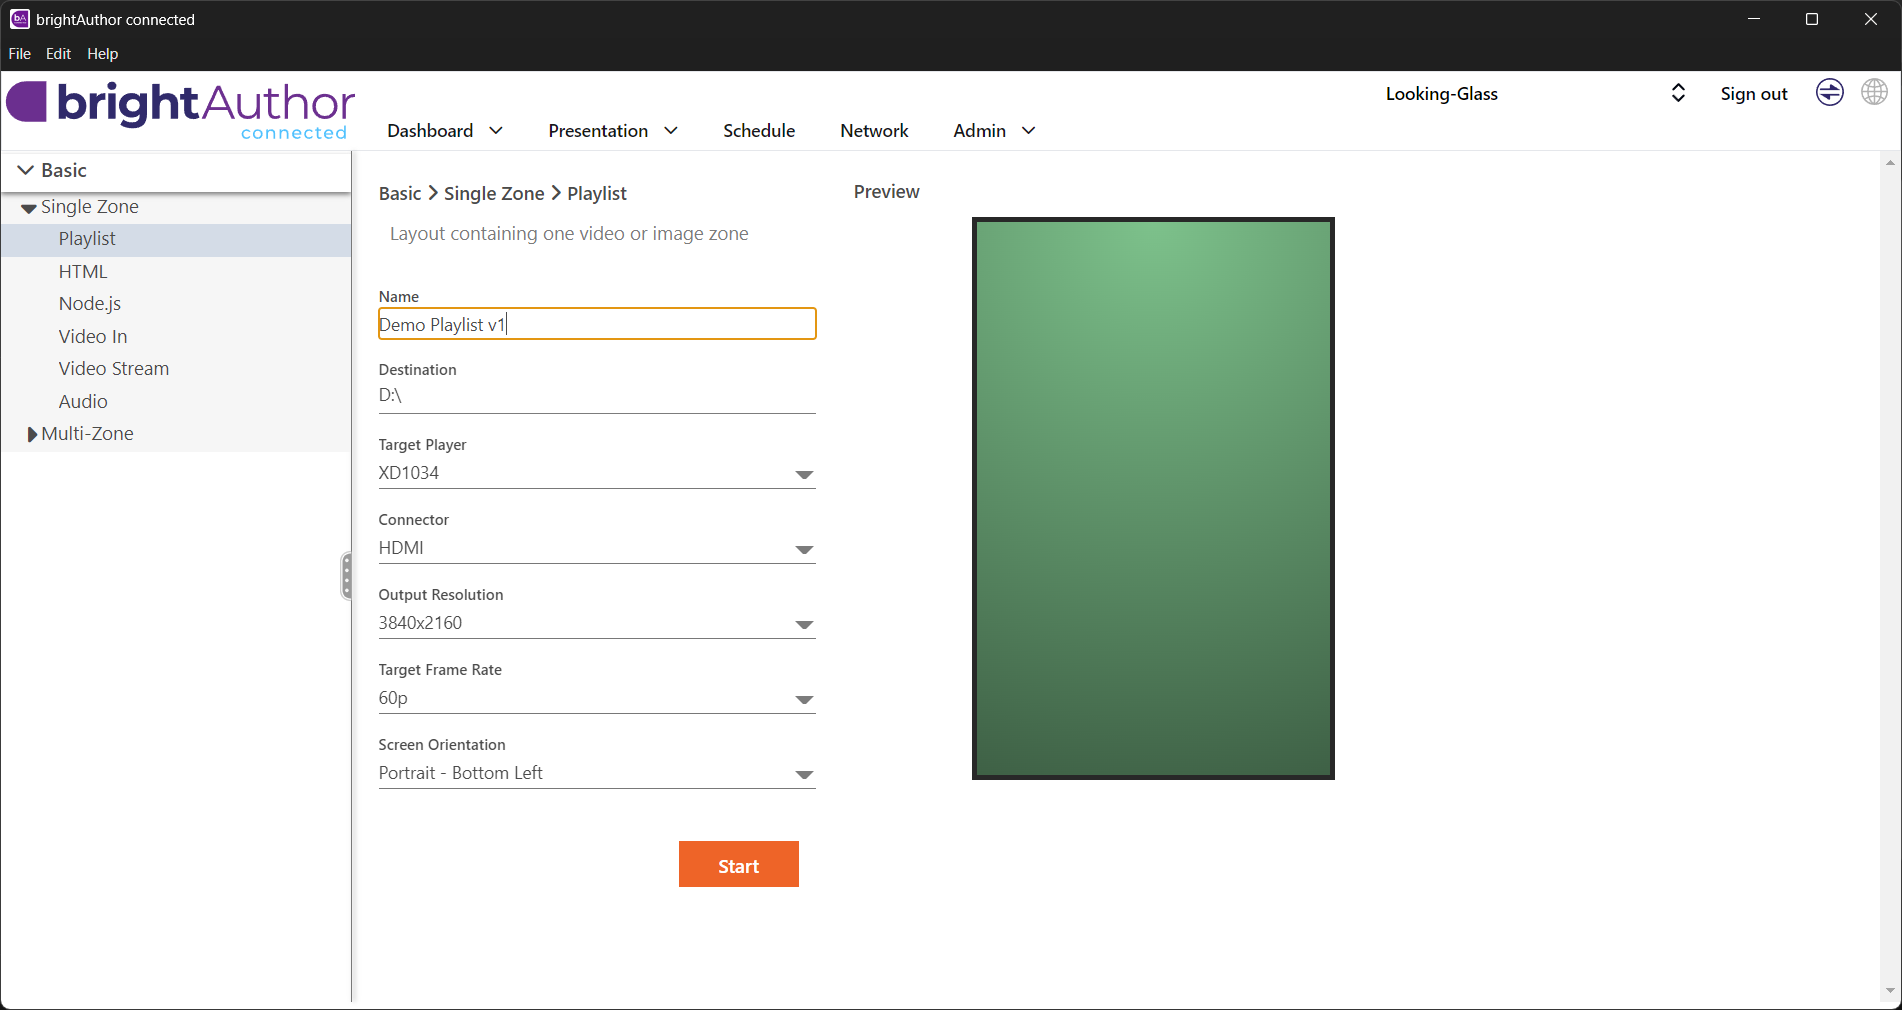
Task: Click the network switch icon beside Sign out
Action: [x=1829, y=93]
